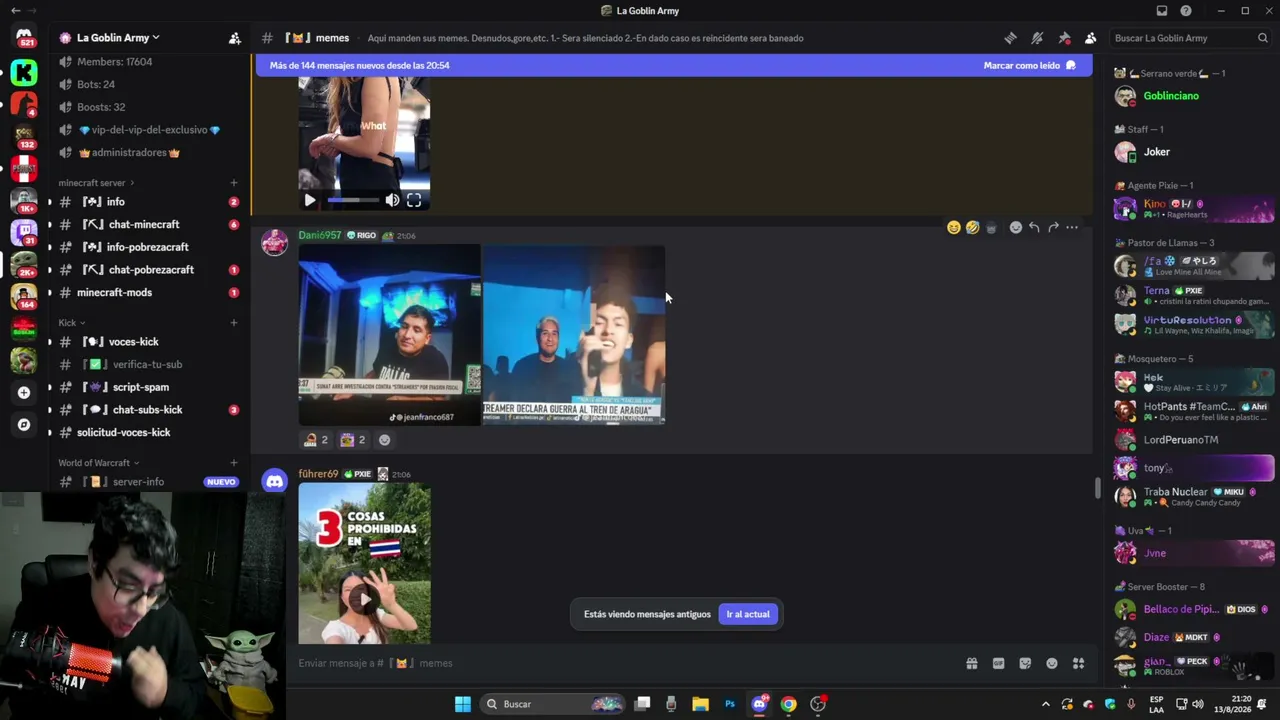Open the sticker picker
The width and height of the screenshot is (1280, 720).
coord(1025,663)
